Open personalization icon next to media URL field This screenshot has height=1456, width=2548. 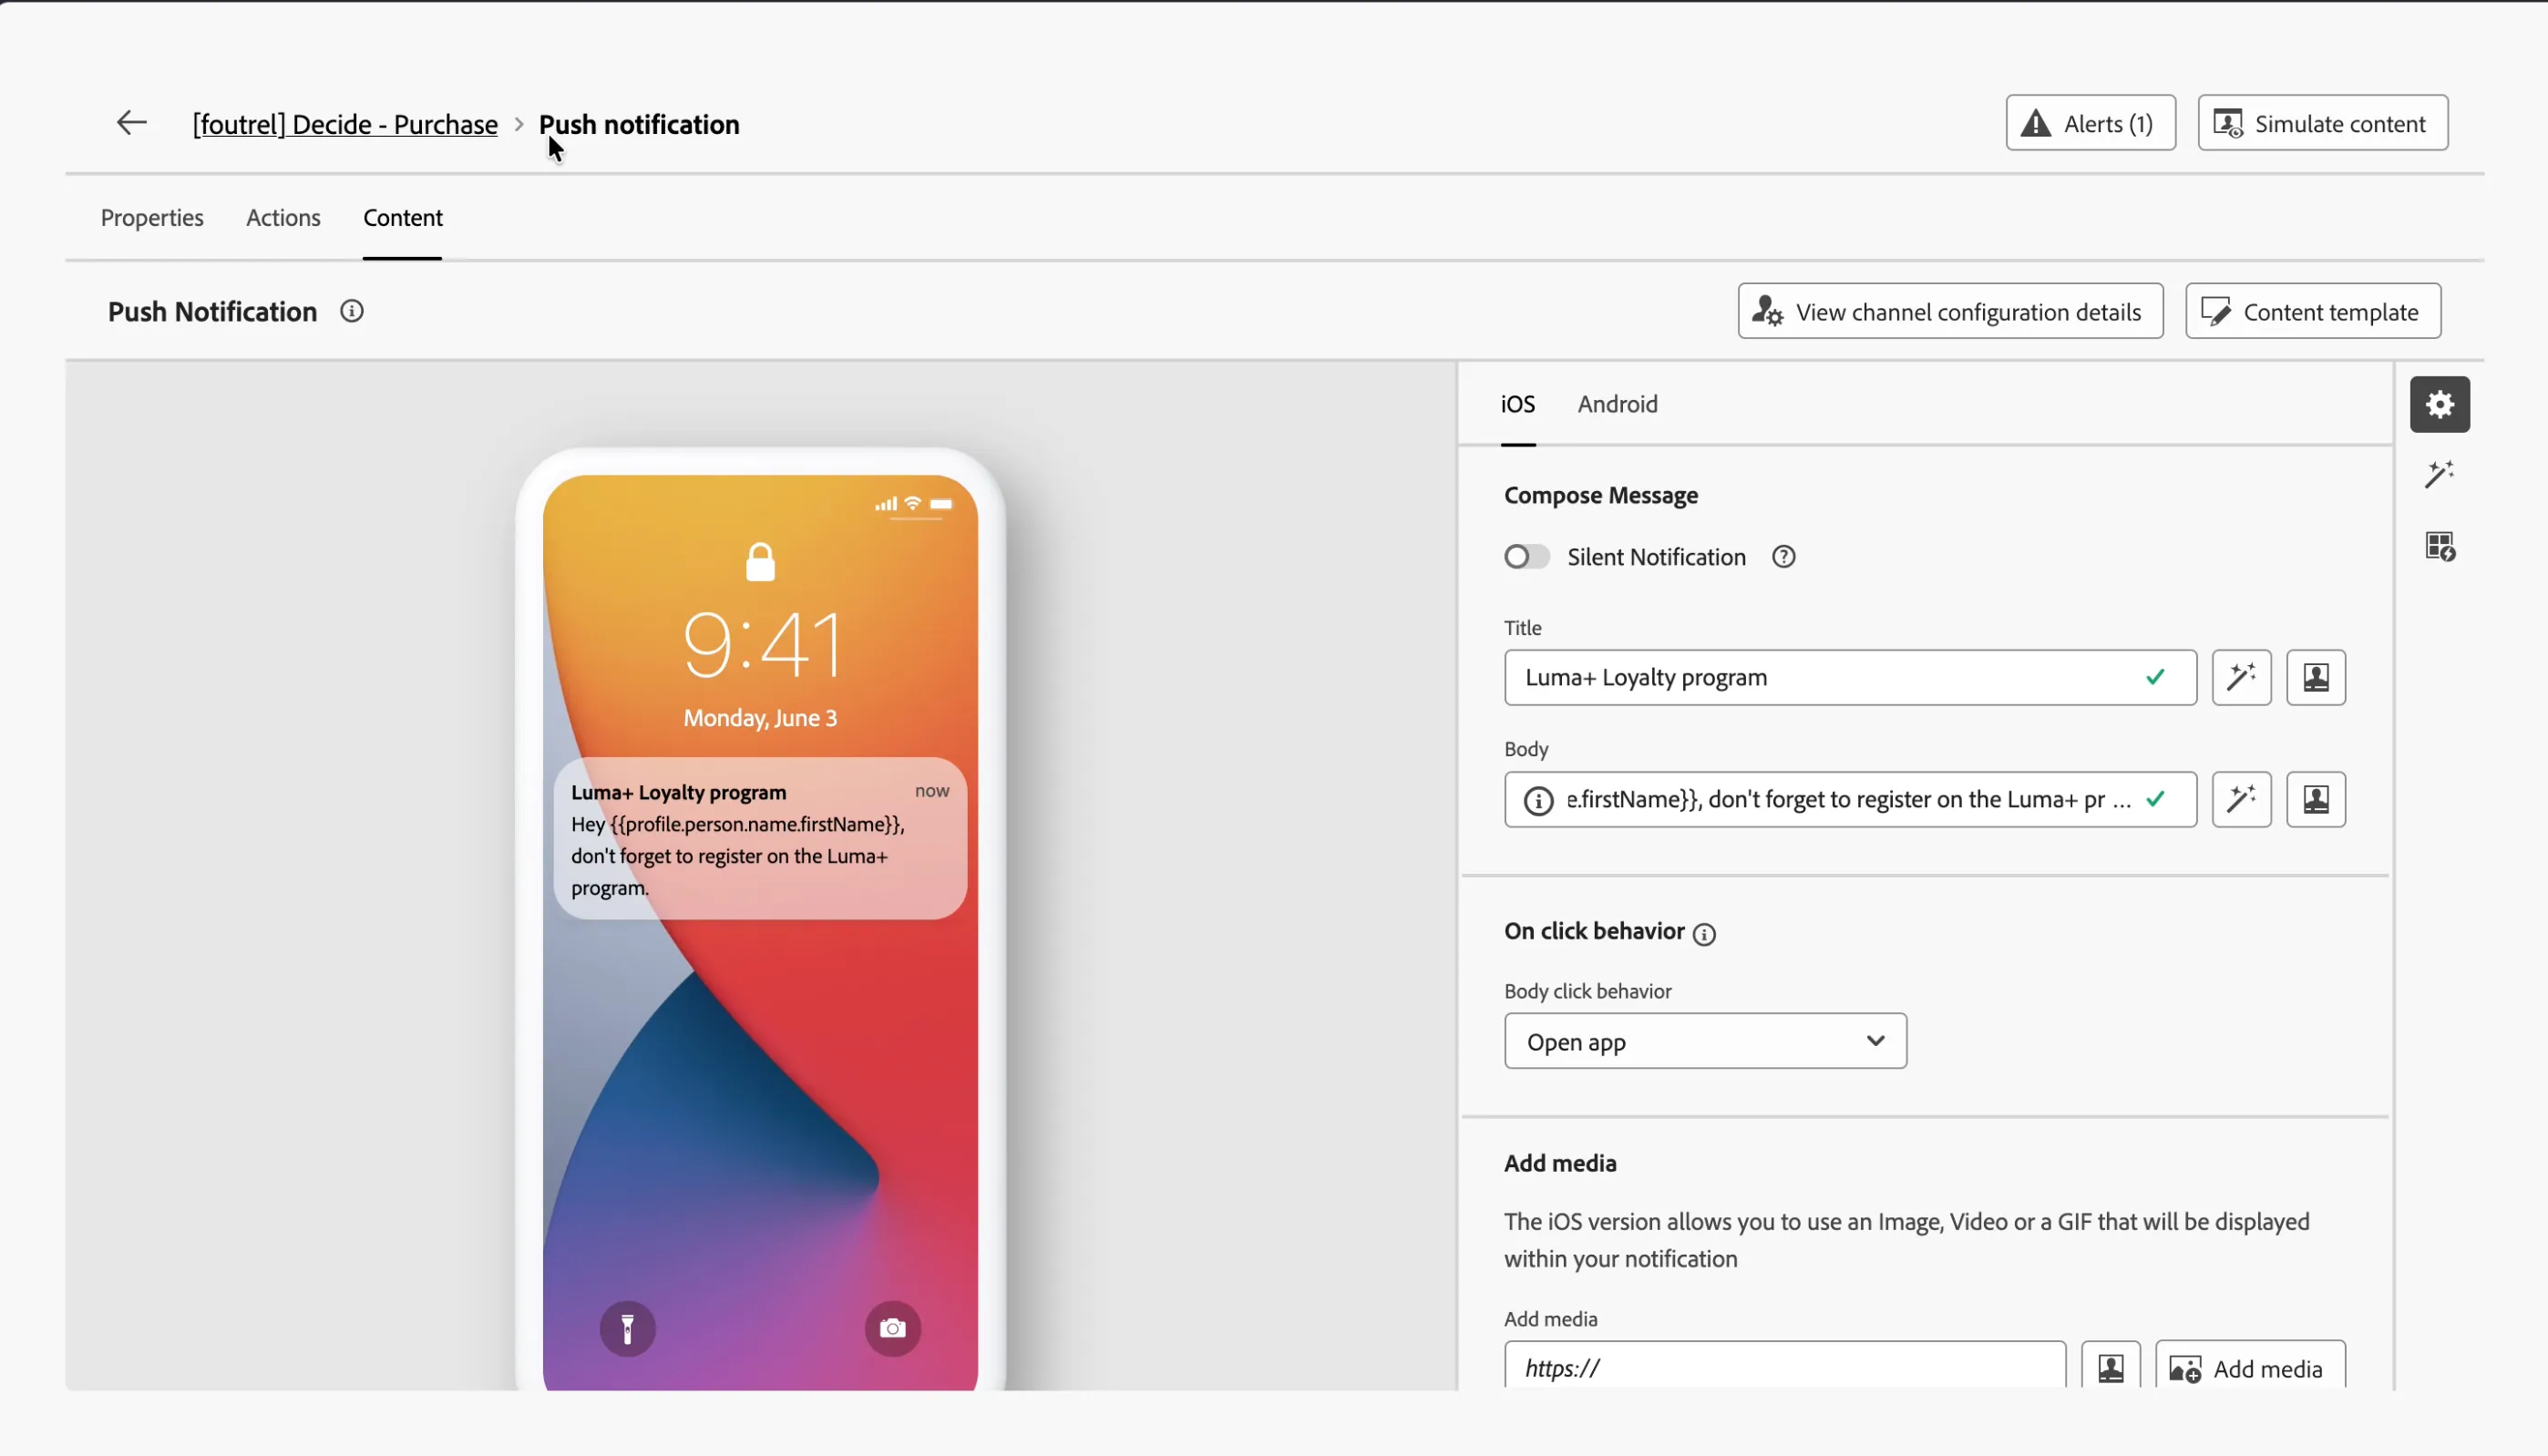click(2110, 1367)
